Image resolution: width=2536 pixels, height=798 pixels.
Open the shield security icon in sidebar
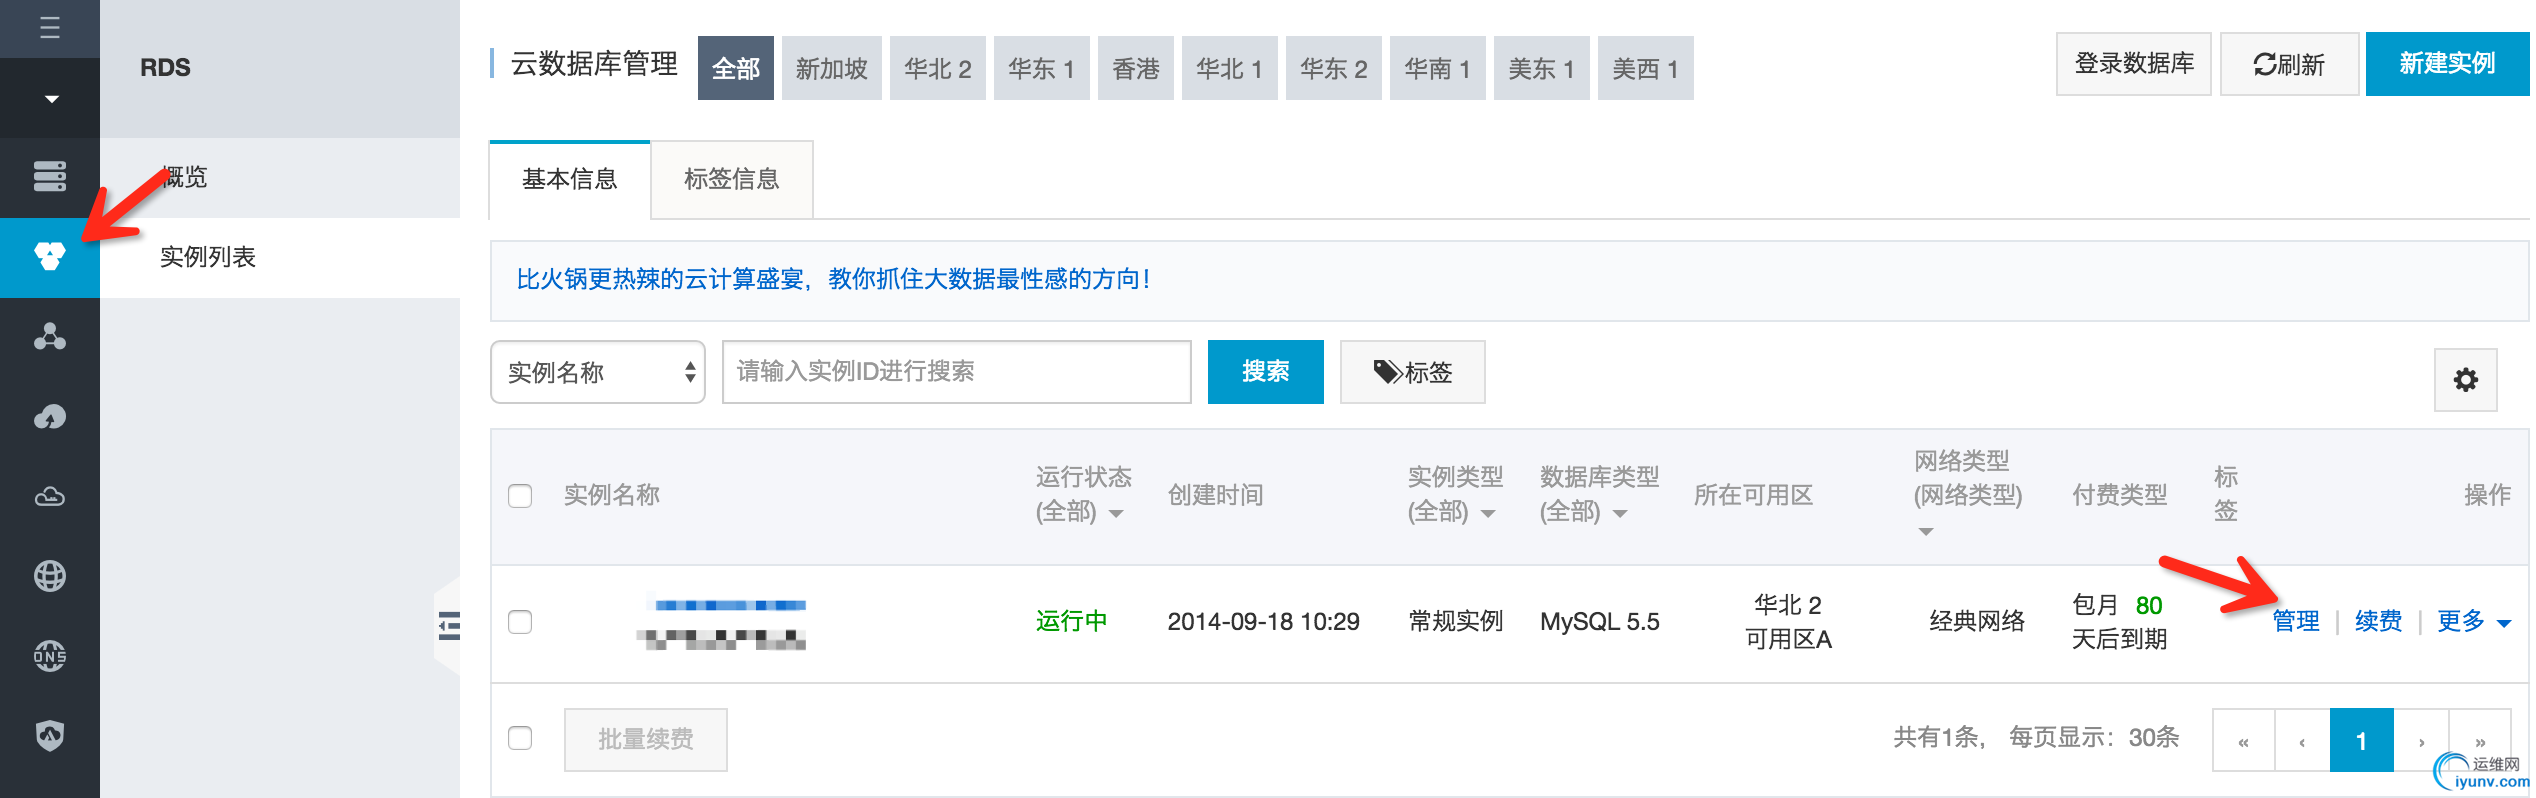click(50, 736)
